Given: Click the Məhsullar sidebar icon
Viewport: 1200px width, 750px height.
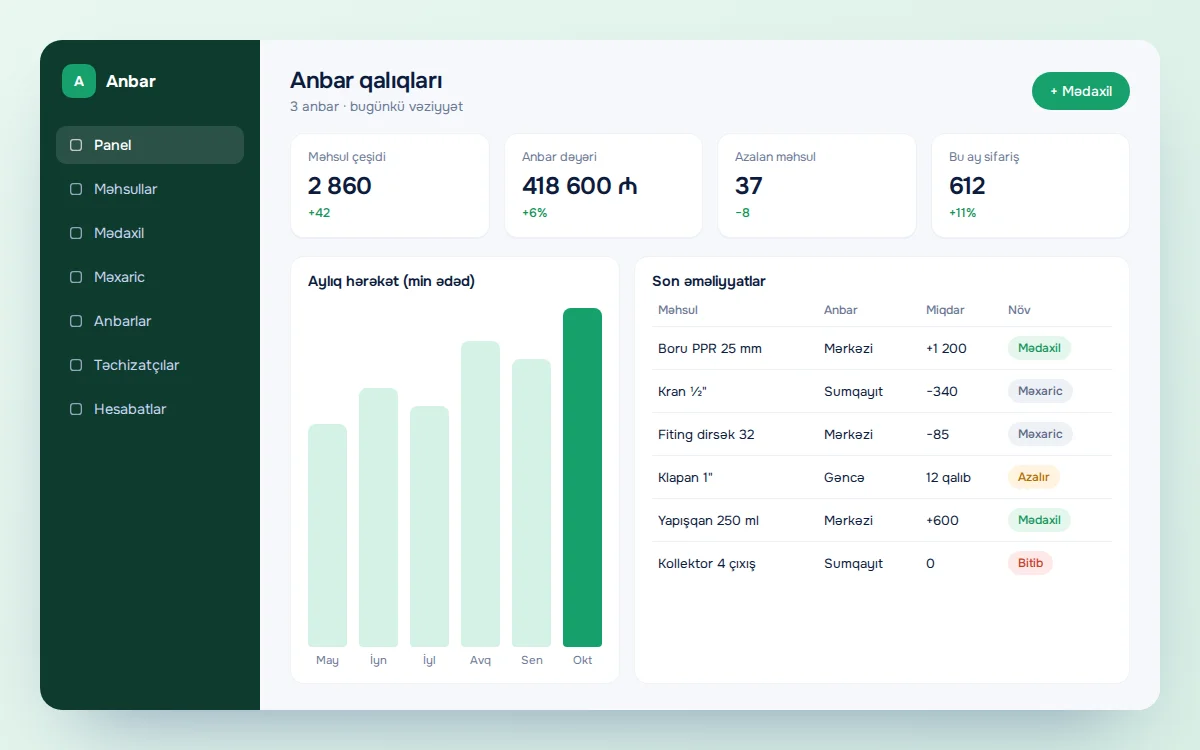Looking at the screenshot, I should pyautogui.click(x=76, y=189).
